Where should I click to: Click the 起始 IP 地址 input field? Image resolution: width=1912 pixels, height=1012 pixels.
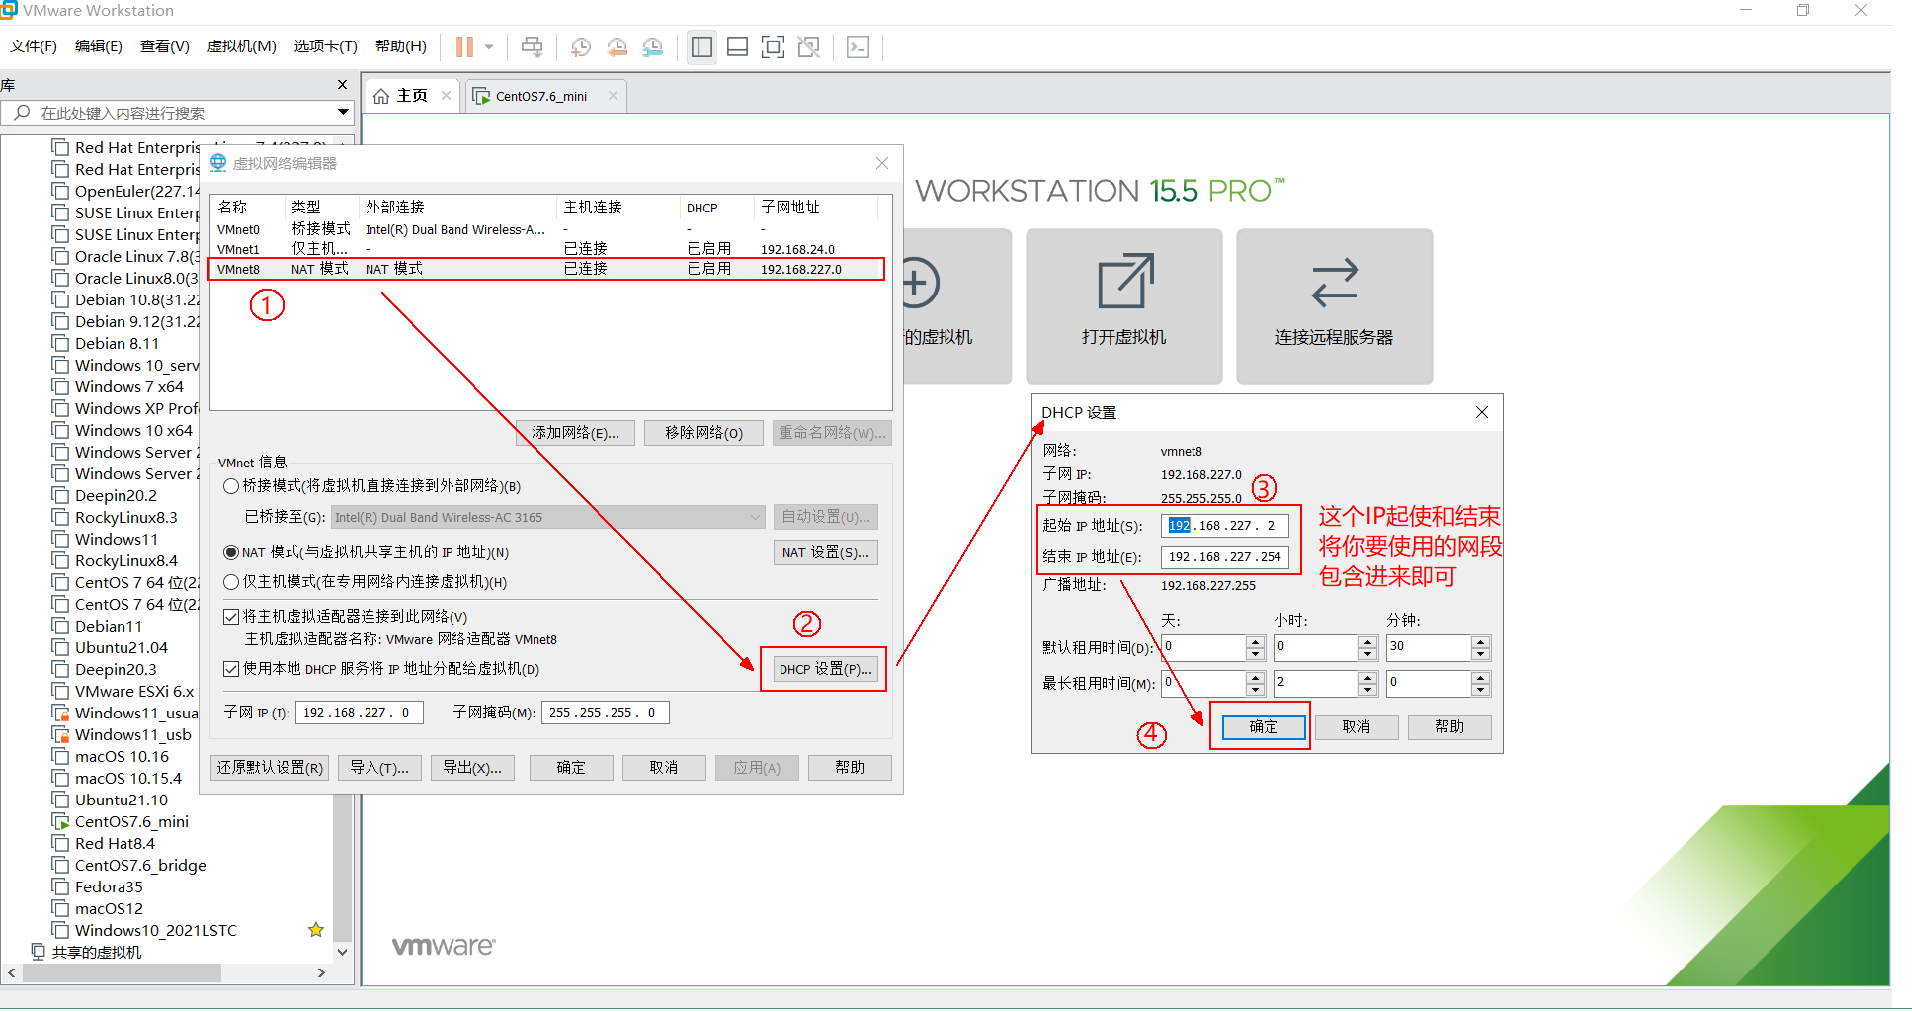pos(1225,526)
